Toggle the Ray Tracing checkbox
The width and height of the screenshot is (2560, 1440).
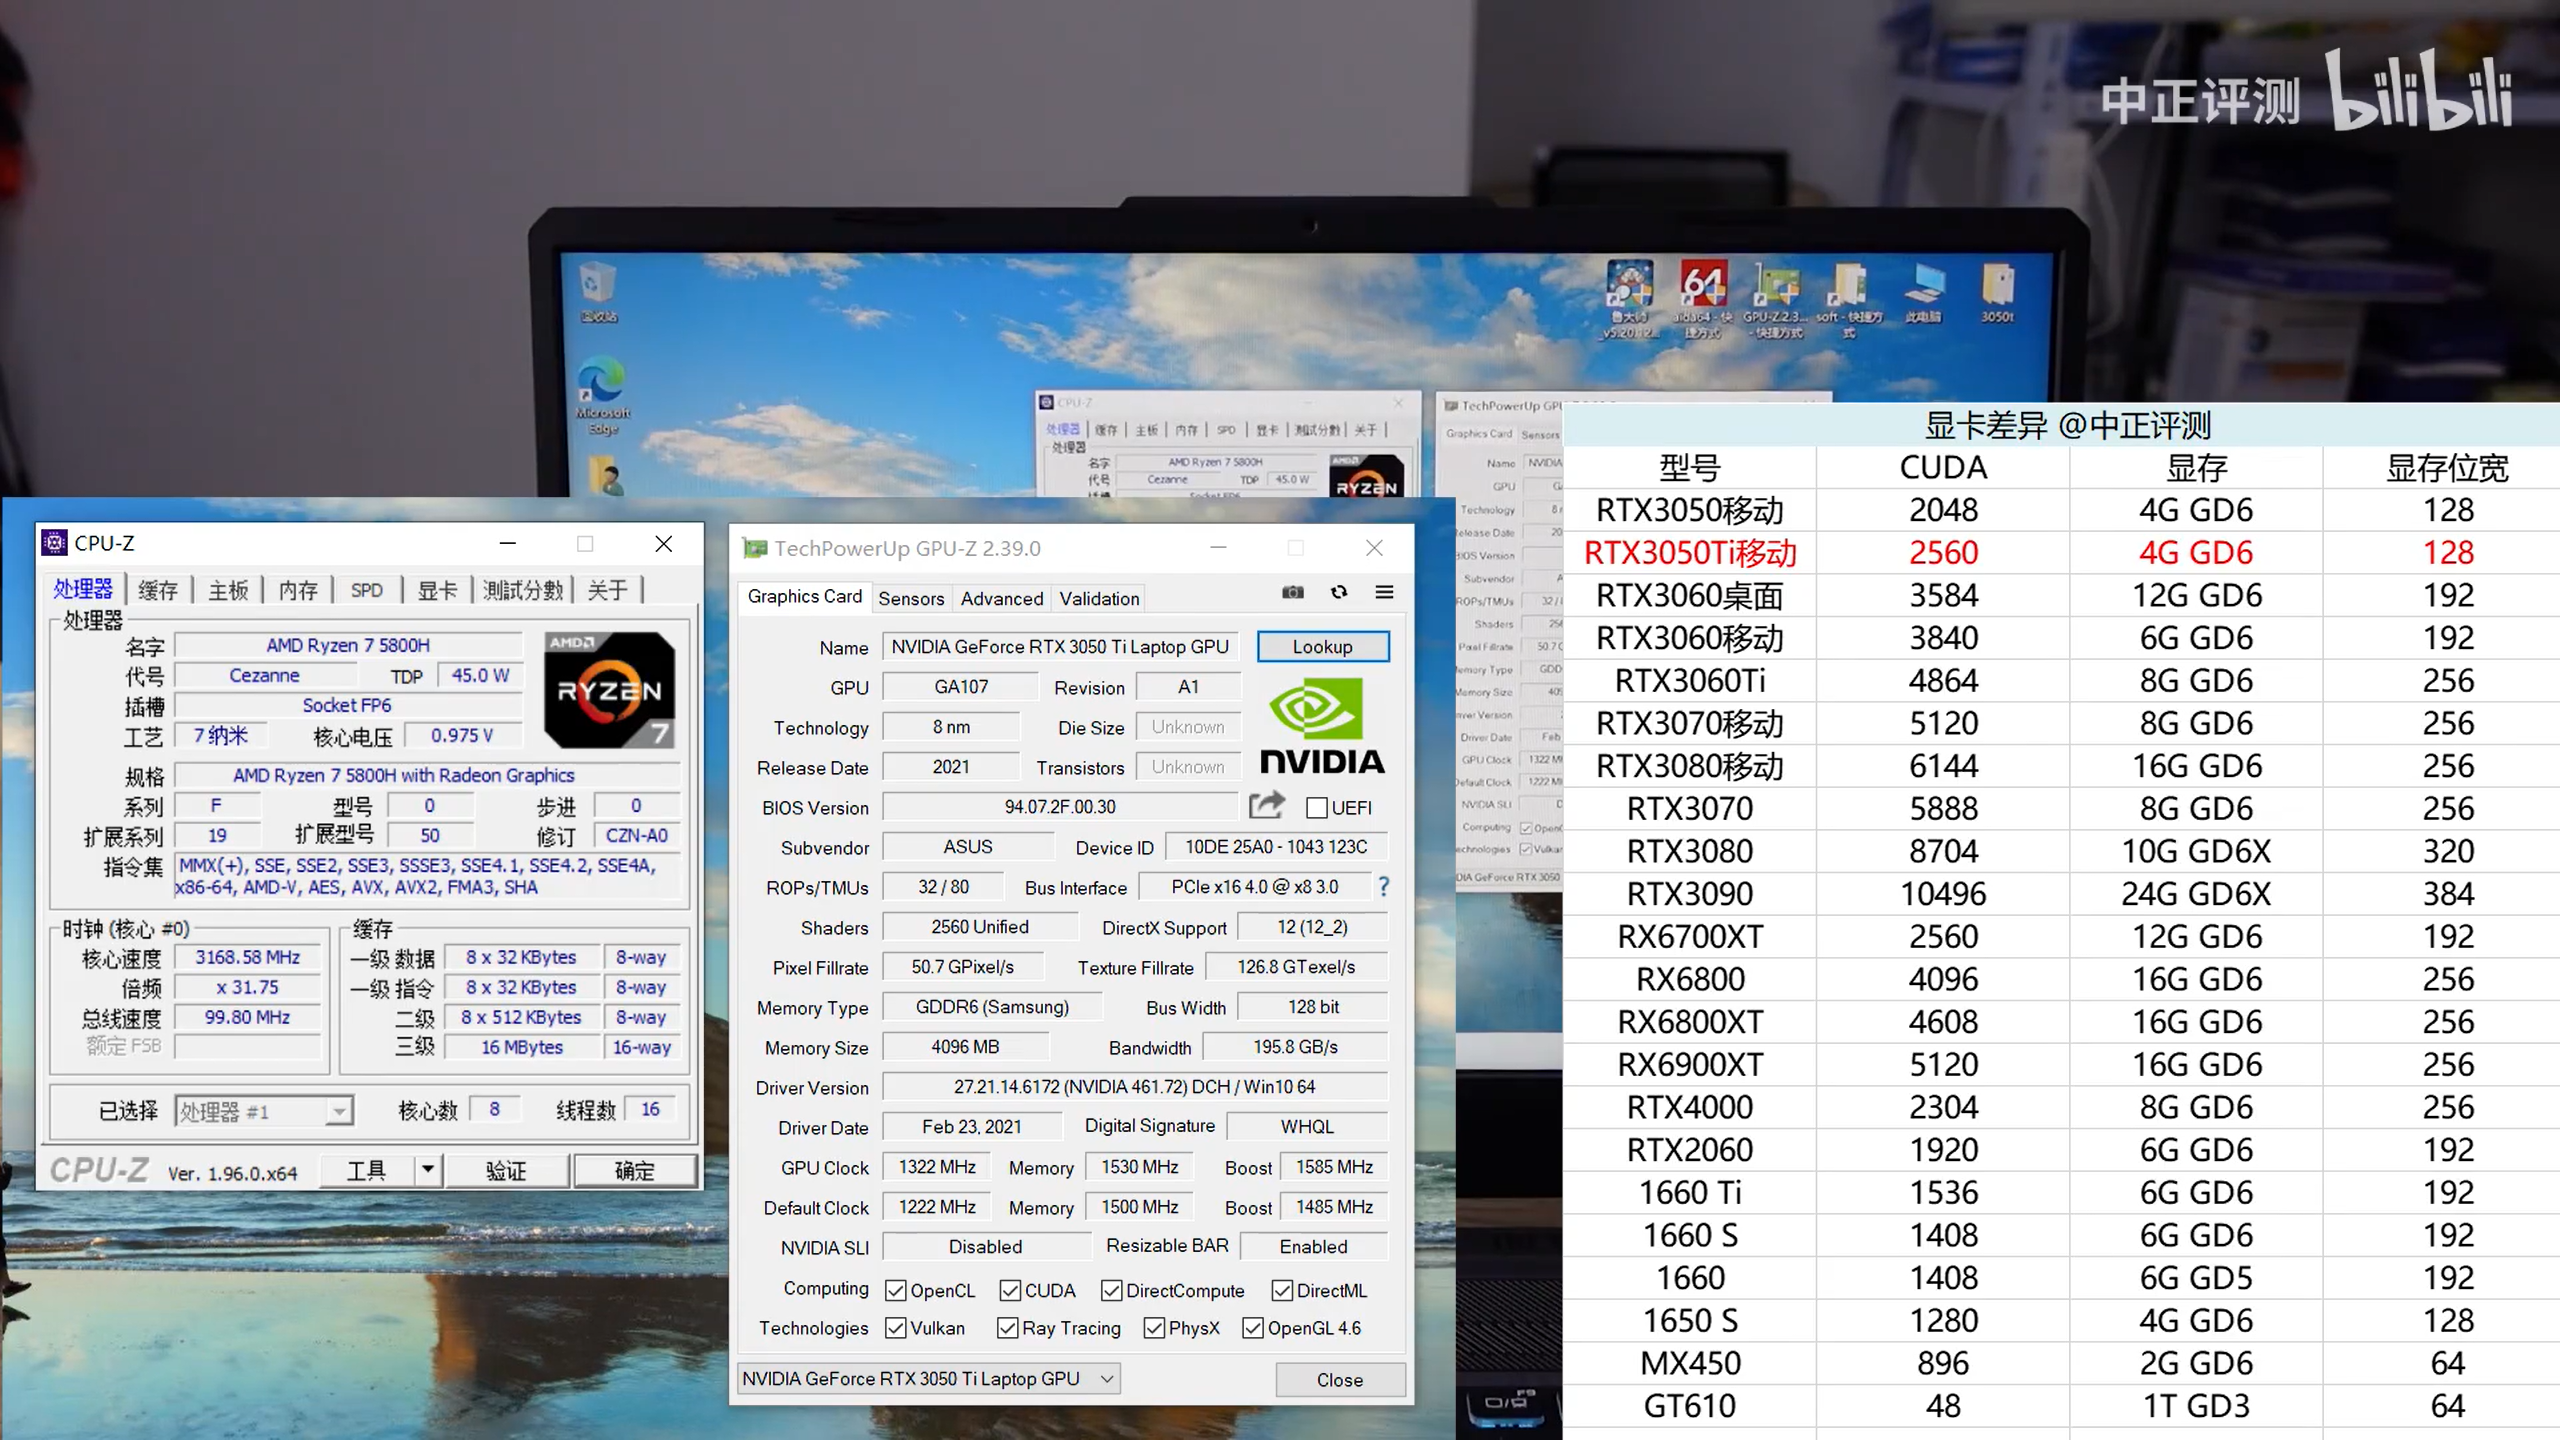click(x=1007, y=1328)
